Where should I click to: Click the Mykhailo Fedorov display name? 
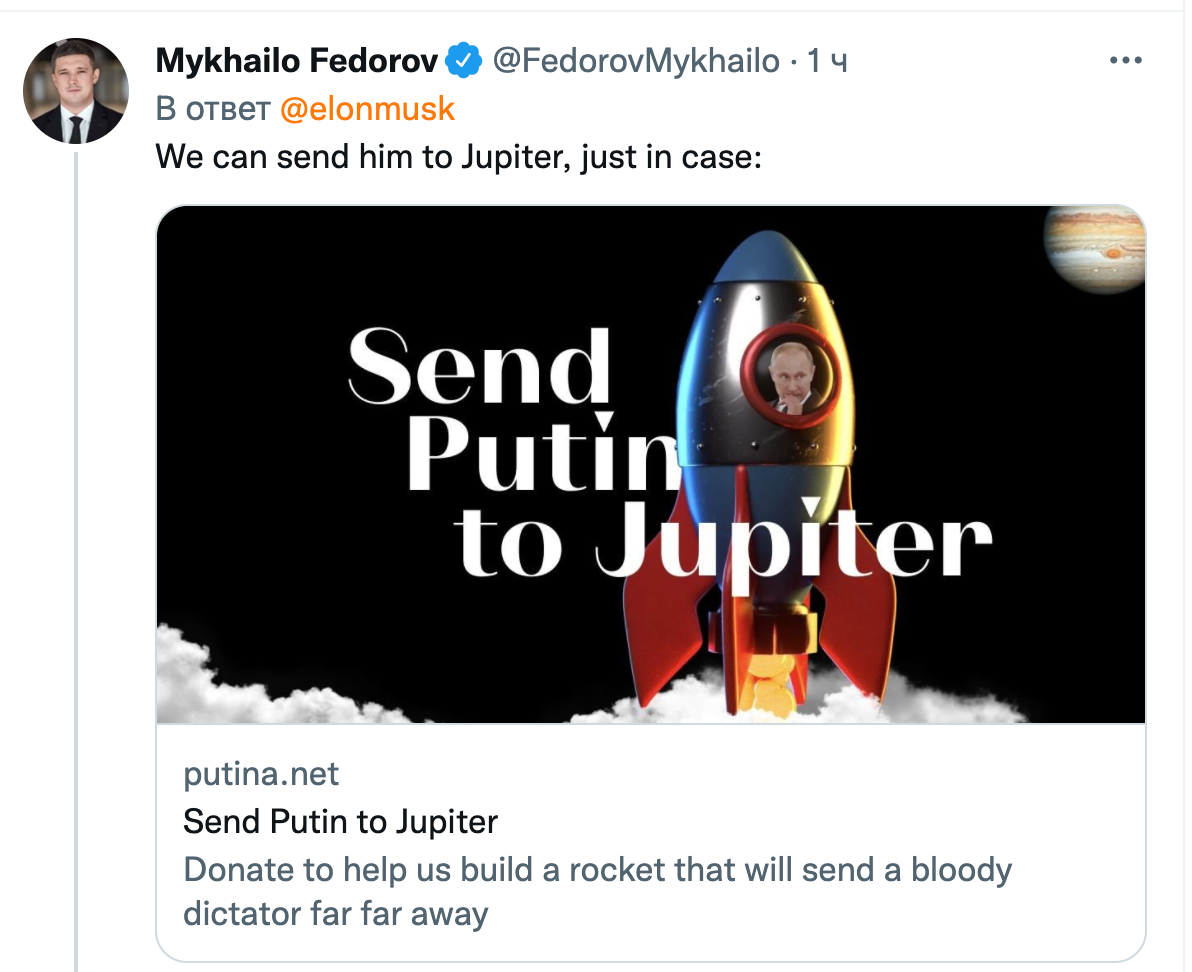[296, 61]
